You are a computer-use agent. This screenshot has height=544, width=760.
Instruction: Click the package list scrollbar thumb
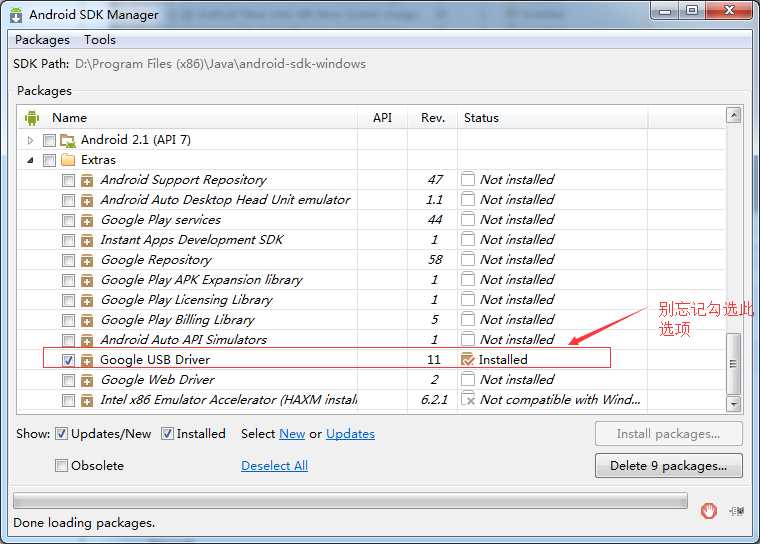(x=733, y=364)
